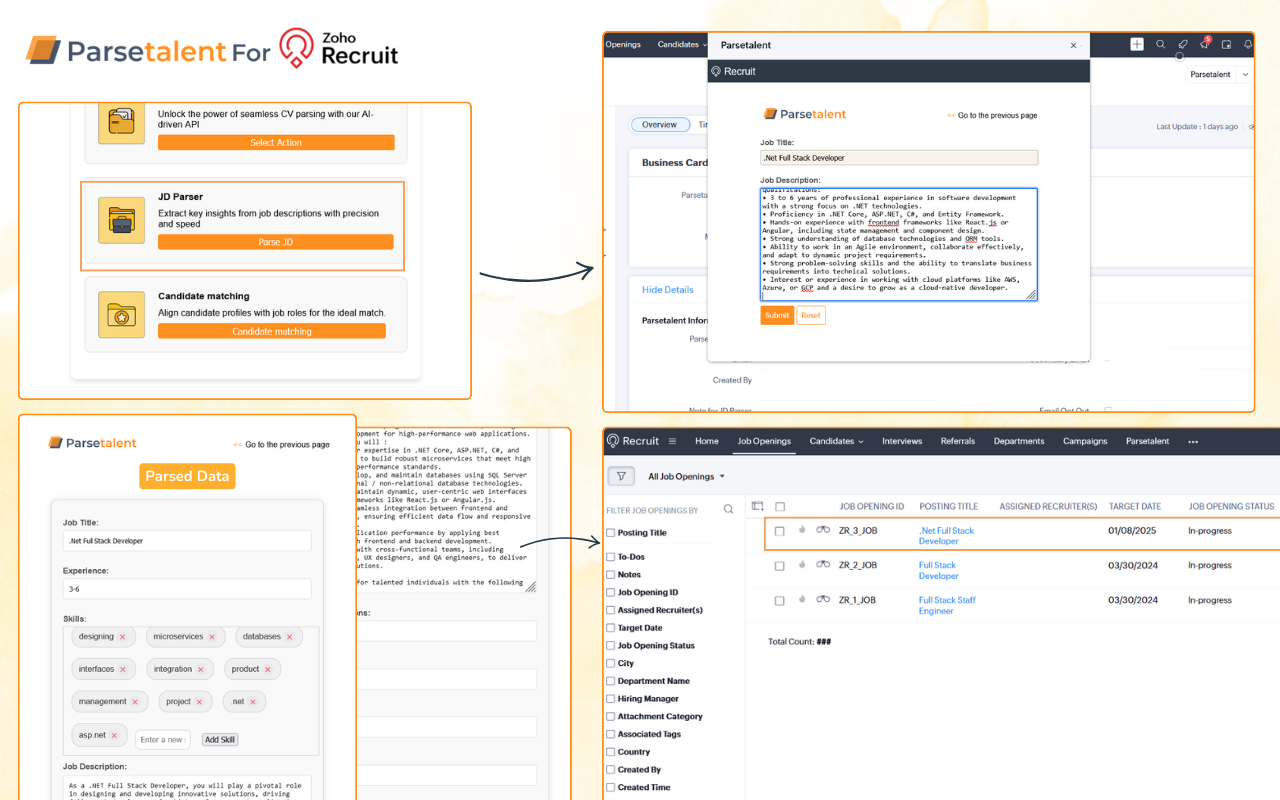Switch to the Interviews tab

pyautogui.click(x=902, y=441)
